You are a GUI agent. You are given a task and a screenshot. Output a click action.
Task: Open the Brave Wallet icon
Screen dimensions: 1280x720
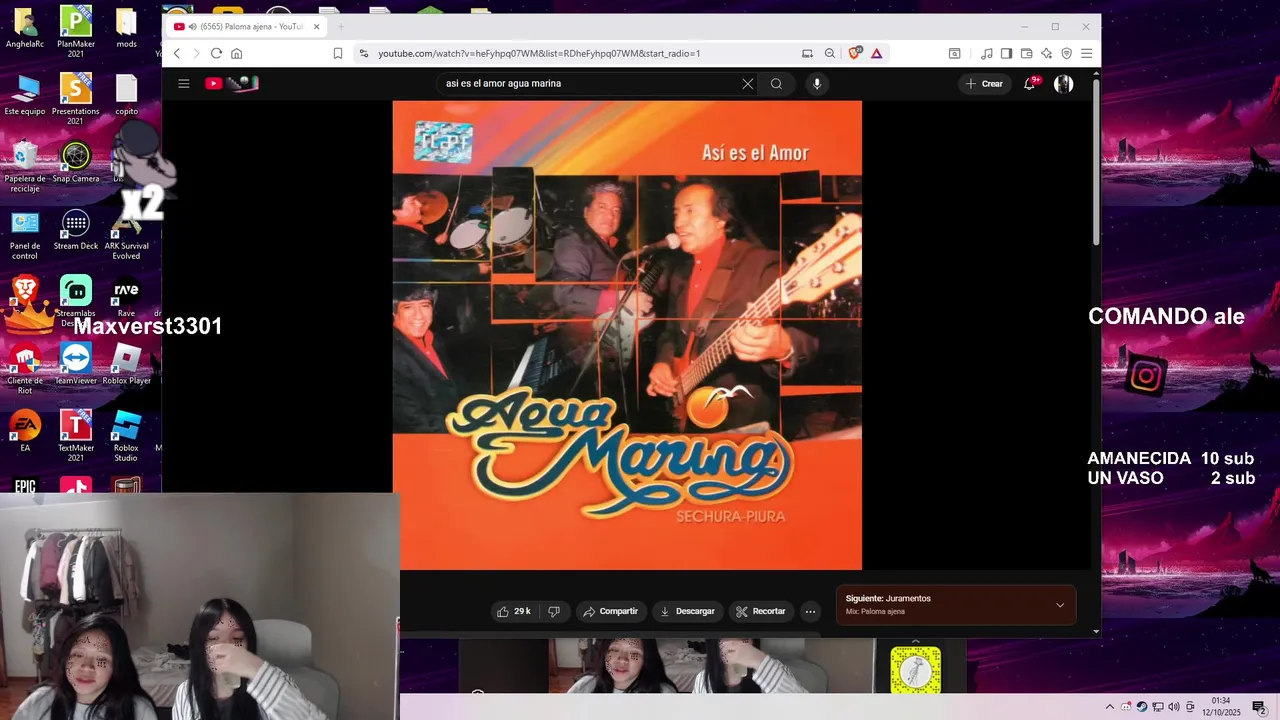coord(1027,53)
